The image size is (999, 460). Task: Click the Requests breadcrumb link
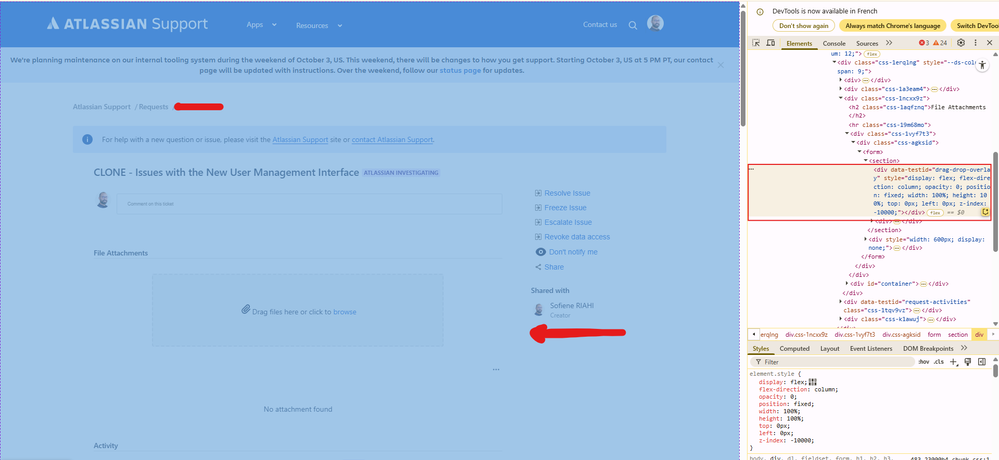154,107
